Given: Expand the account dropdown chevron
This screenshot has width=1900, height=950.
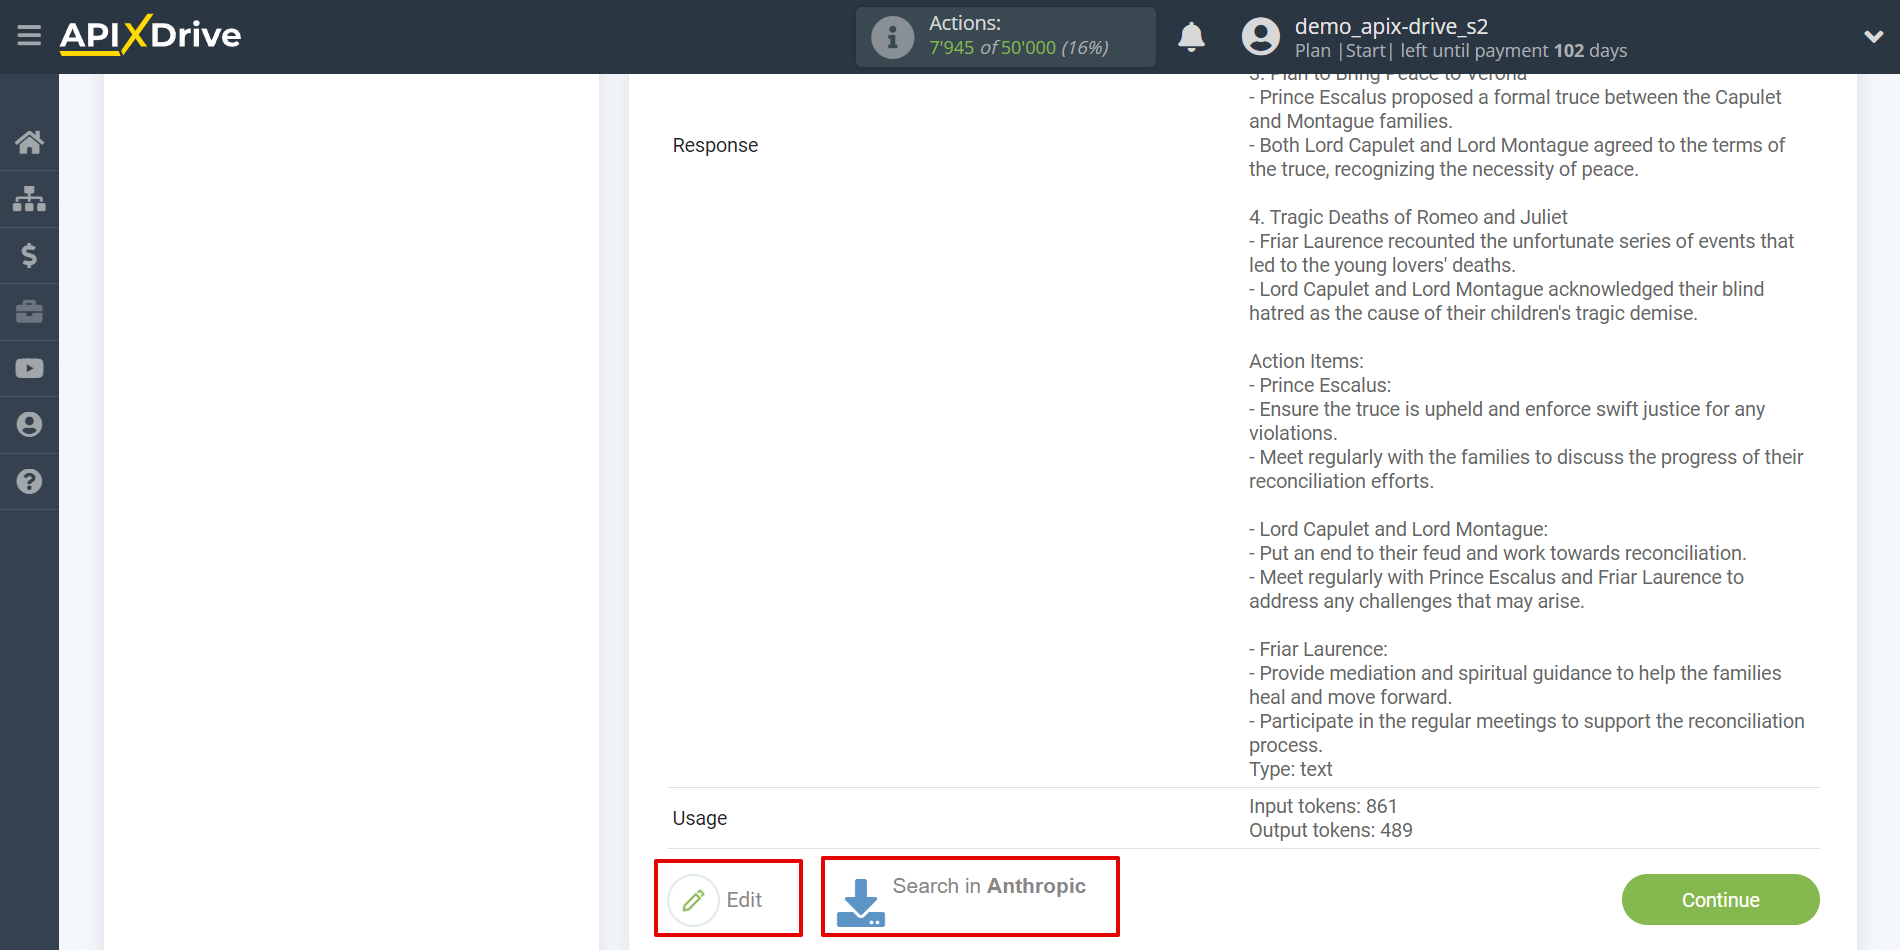Looking at the screenshot, I should click(1873, 37).
